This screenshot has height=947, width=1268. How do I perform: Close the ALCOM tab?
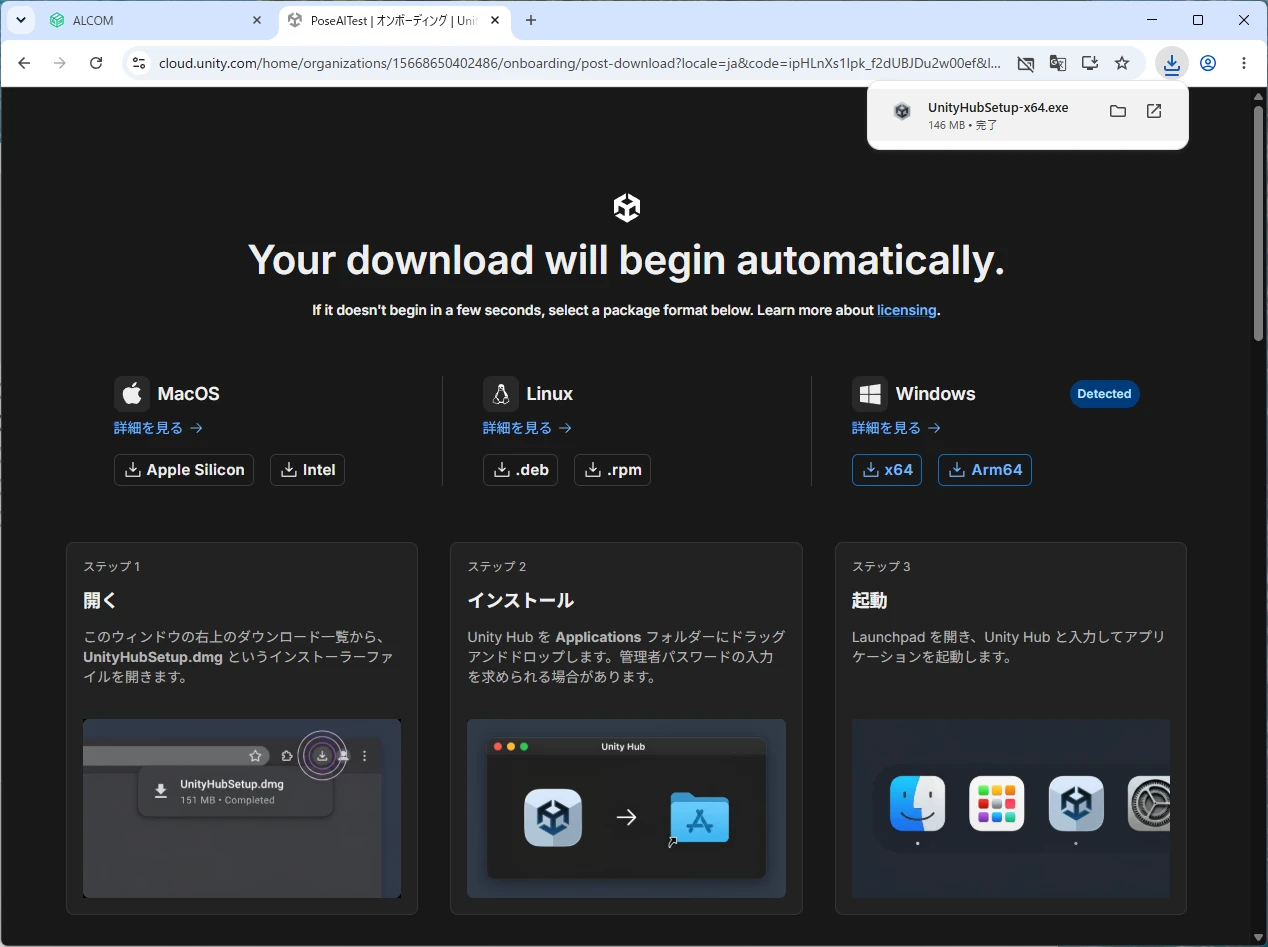point(257,20)
